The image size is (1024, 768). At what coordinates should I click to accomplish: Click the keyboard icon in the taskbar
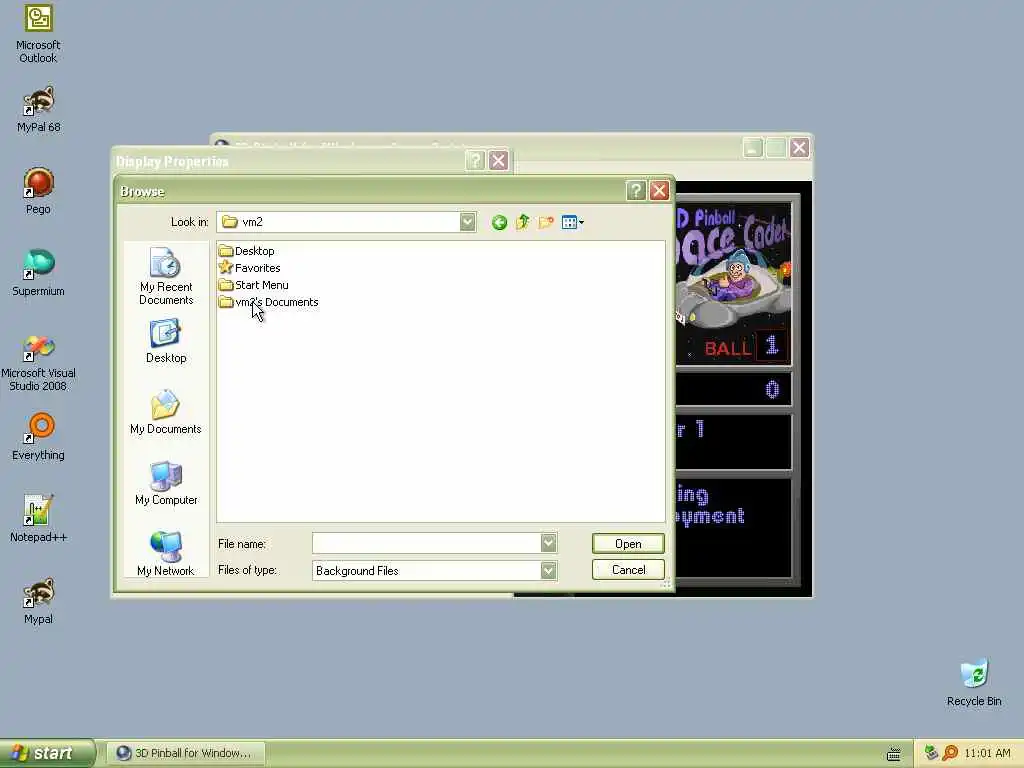[894, 754]
